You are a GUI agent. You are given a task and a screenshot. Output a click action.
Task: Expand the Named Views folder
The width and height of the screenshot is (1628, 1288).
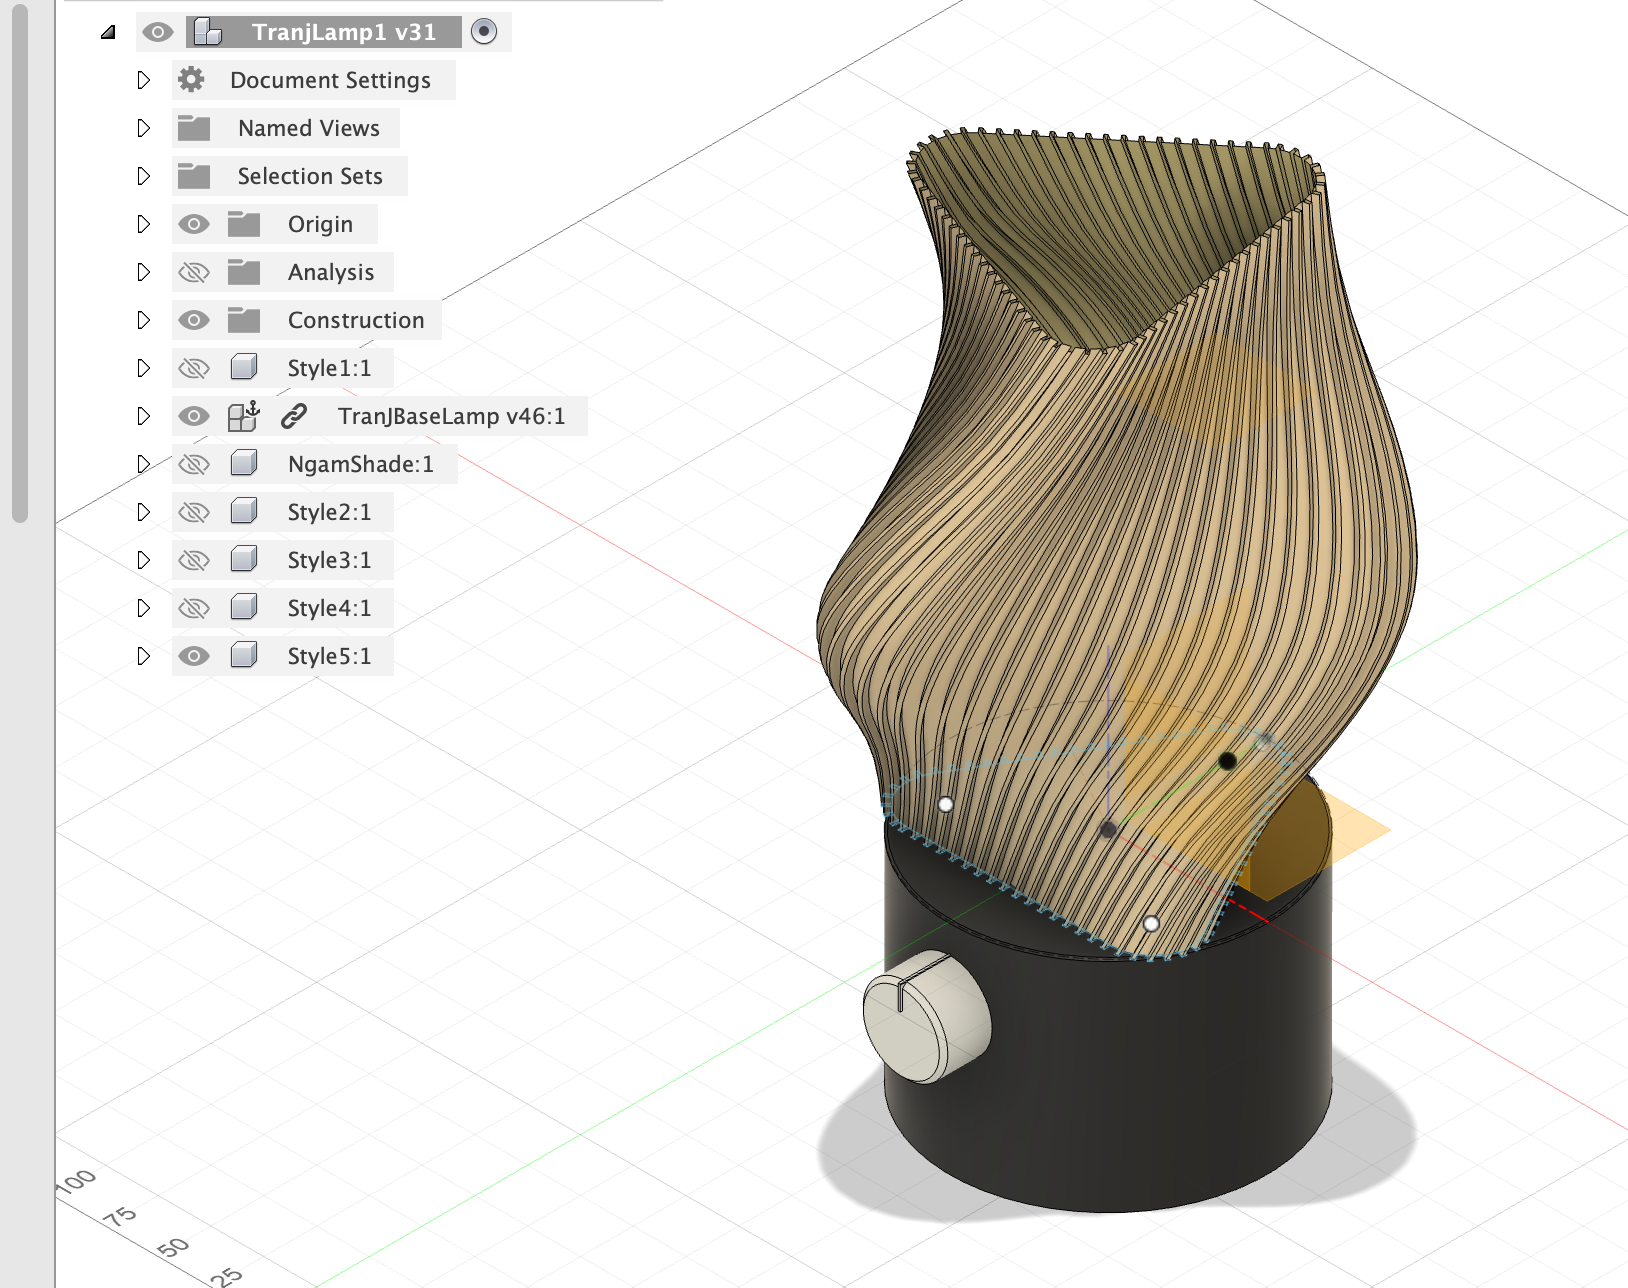pyautogui.click(x=143, y=128)
